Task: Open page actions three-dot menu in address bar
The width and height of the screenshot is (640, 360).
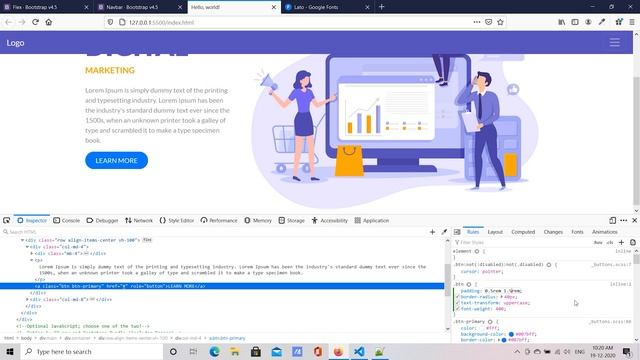Action: (477, 22)
